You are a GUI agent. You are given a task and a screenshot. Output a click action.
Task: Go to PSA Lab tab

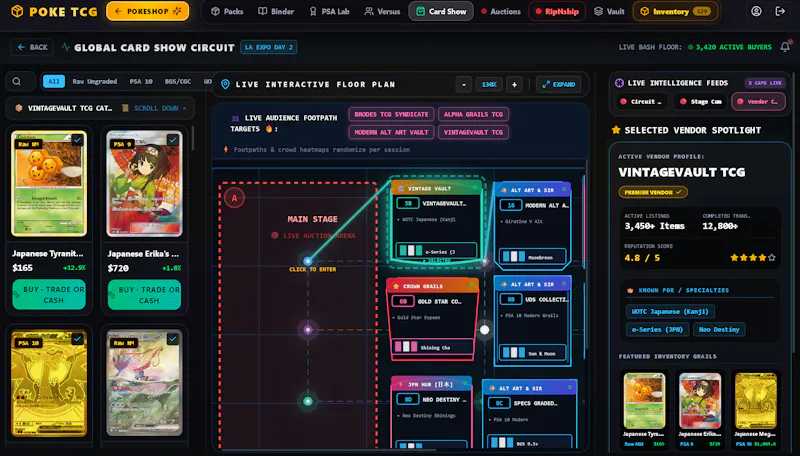pyautogui.click(x=330, y=11)
